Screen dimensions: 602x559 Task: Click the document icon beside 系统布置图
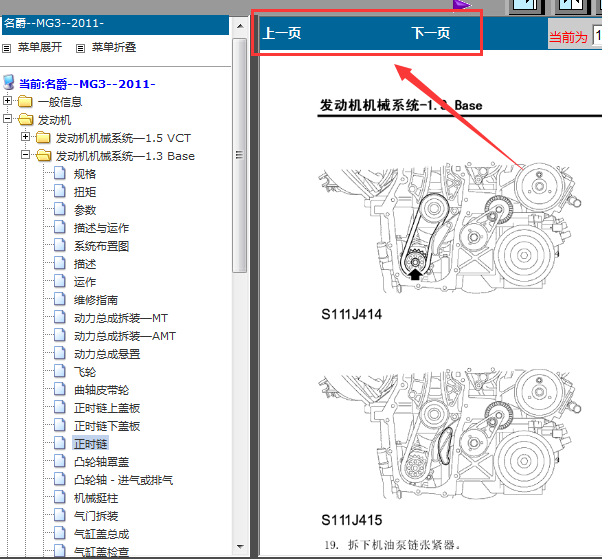[x=60, y=245]
